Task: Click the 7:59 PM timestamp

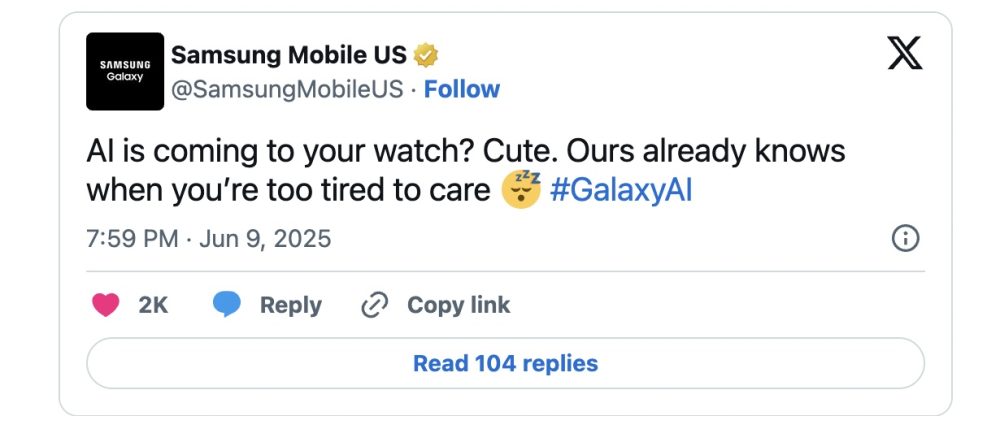Action: (x=132, y=240)
